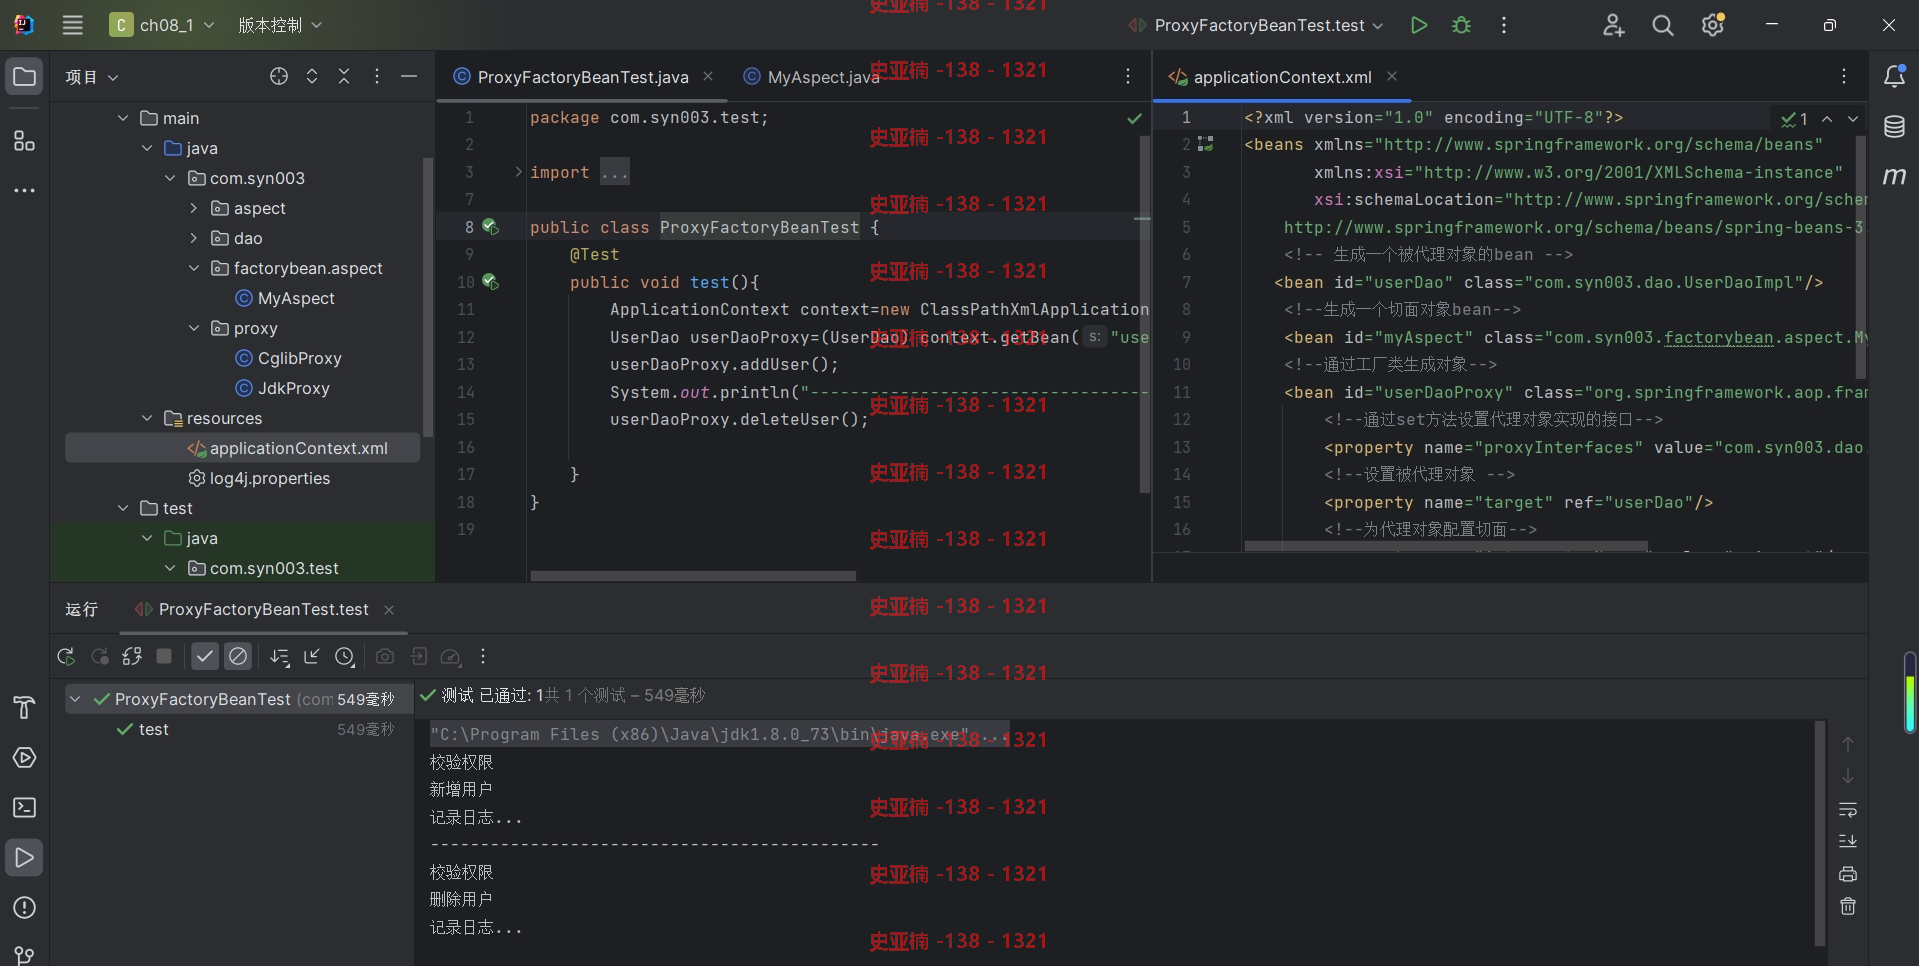Click run gutter icon at class line 8

pyautogui.click(x=490, y=227)
